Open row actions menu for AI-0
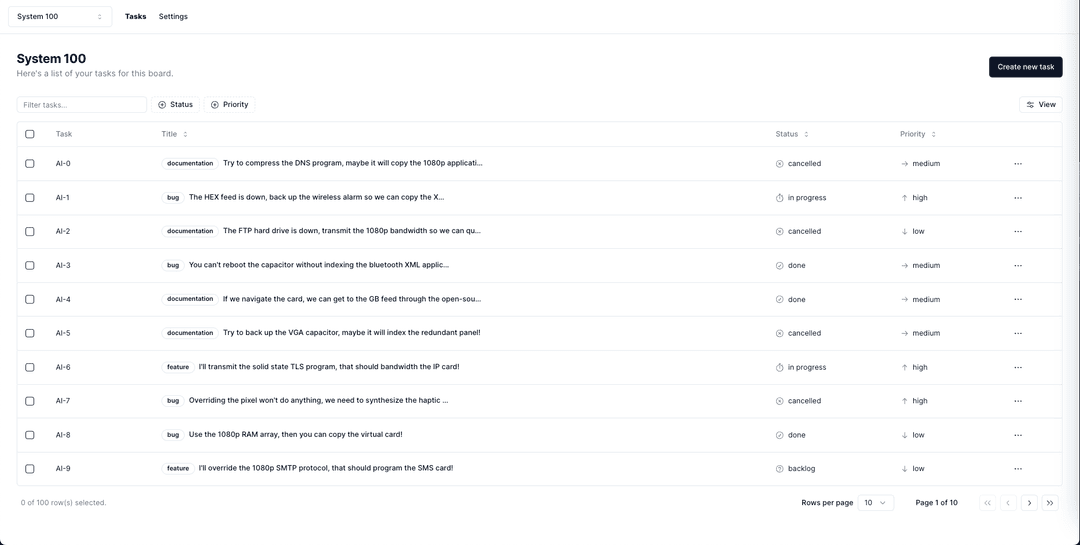Screen dimensions: 1080x545 1018,164
